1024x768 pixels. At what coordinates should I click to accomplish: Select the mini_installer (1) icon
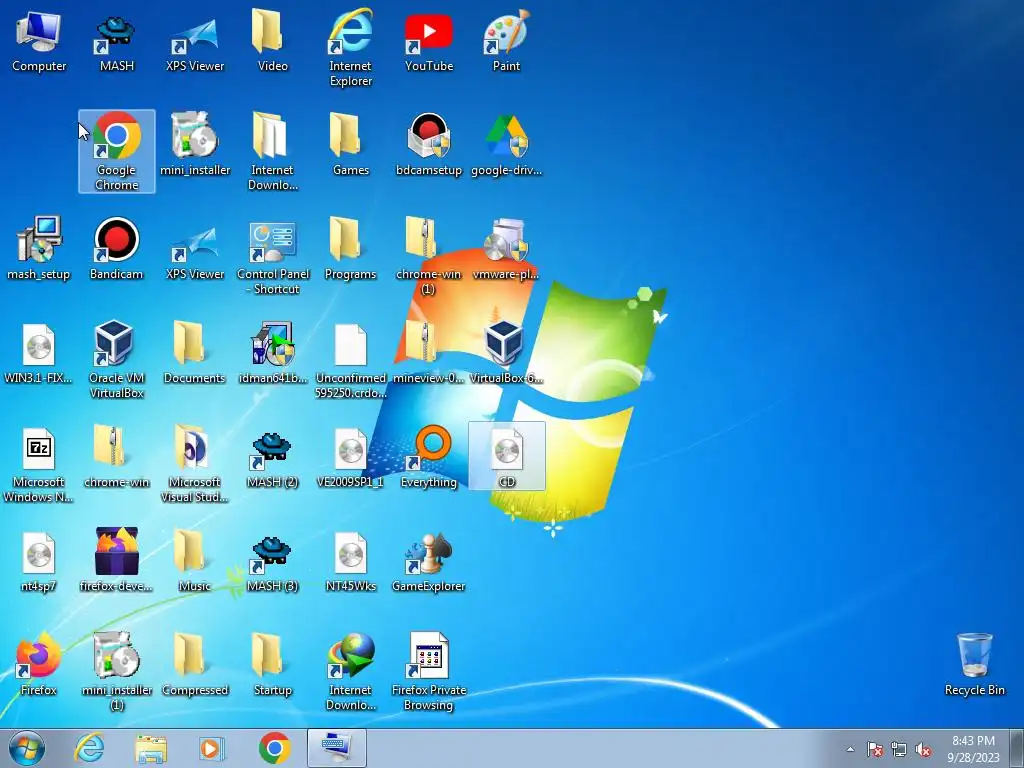116,672
